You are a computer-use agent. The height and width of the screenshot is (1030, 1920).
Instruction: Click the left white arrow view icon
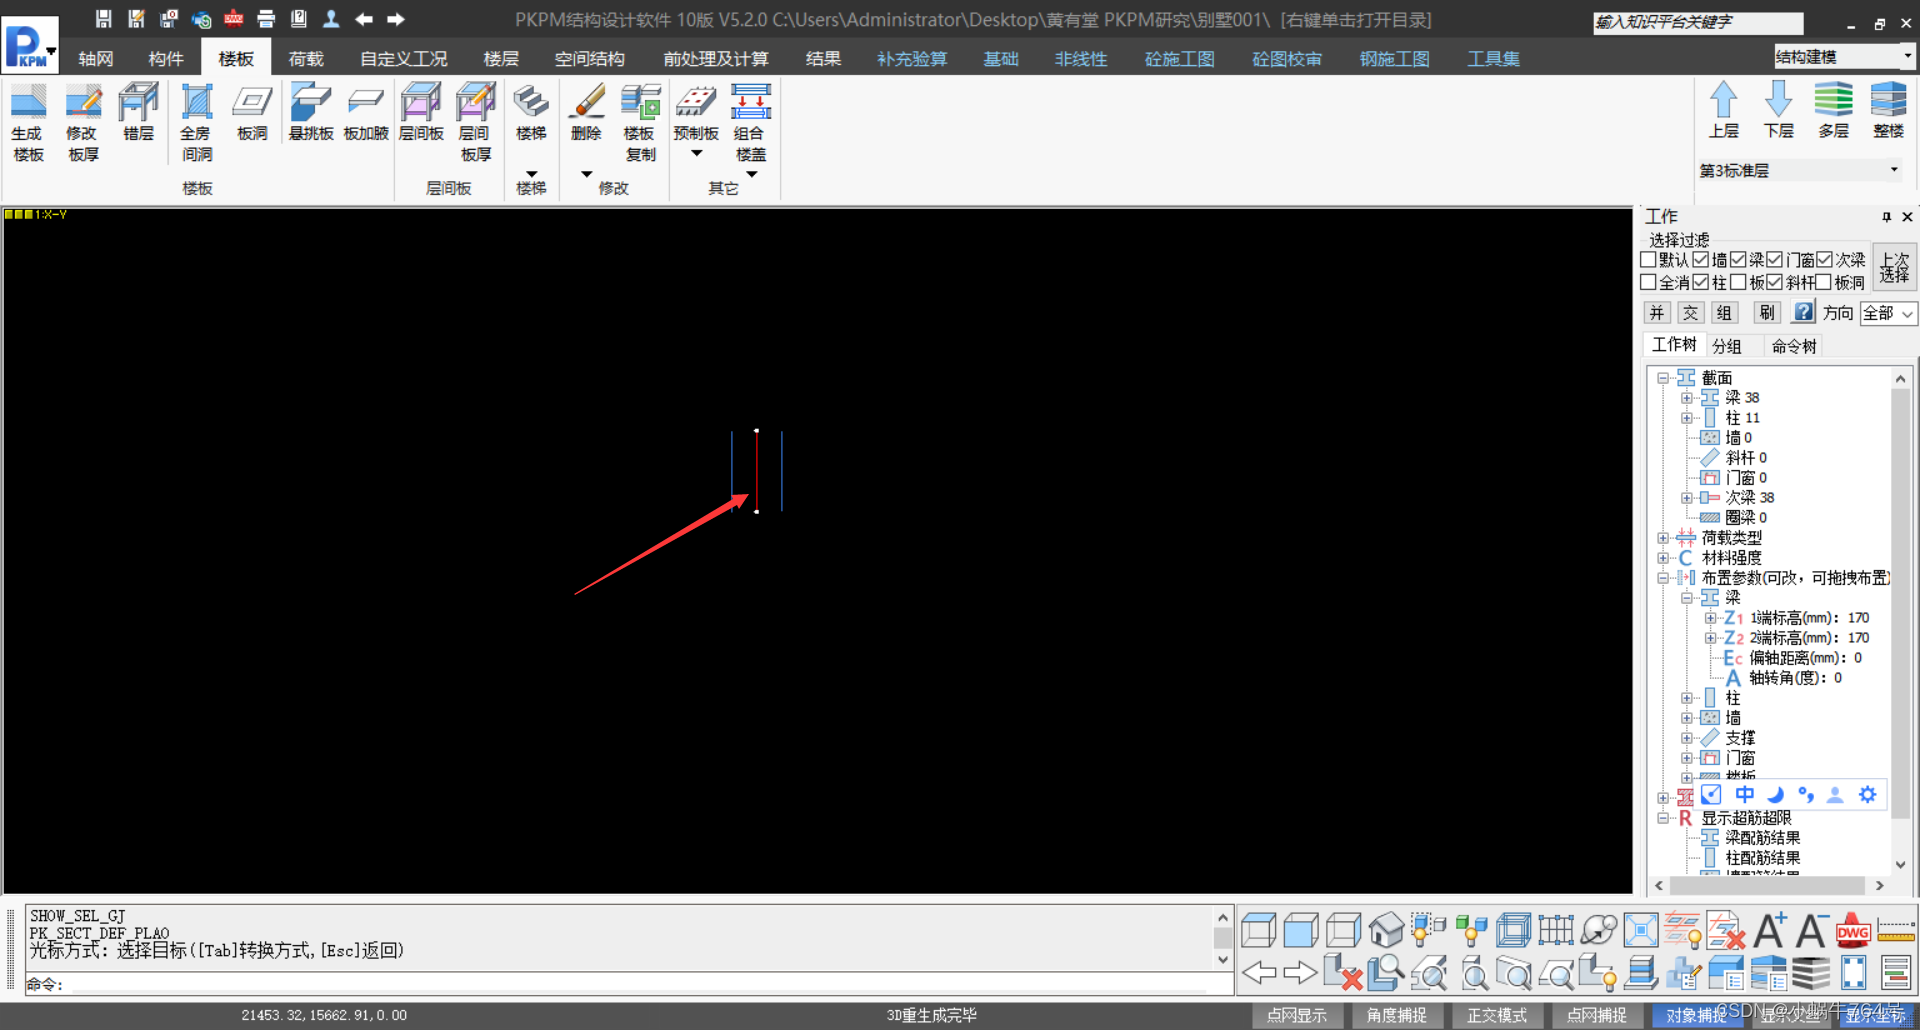pyautogui.click(x=1259, y=972)
